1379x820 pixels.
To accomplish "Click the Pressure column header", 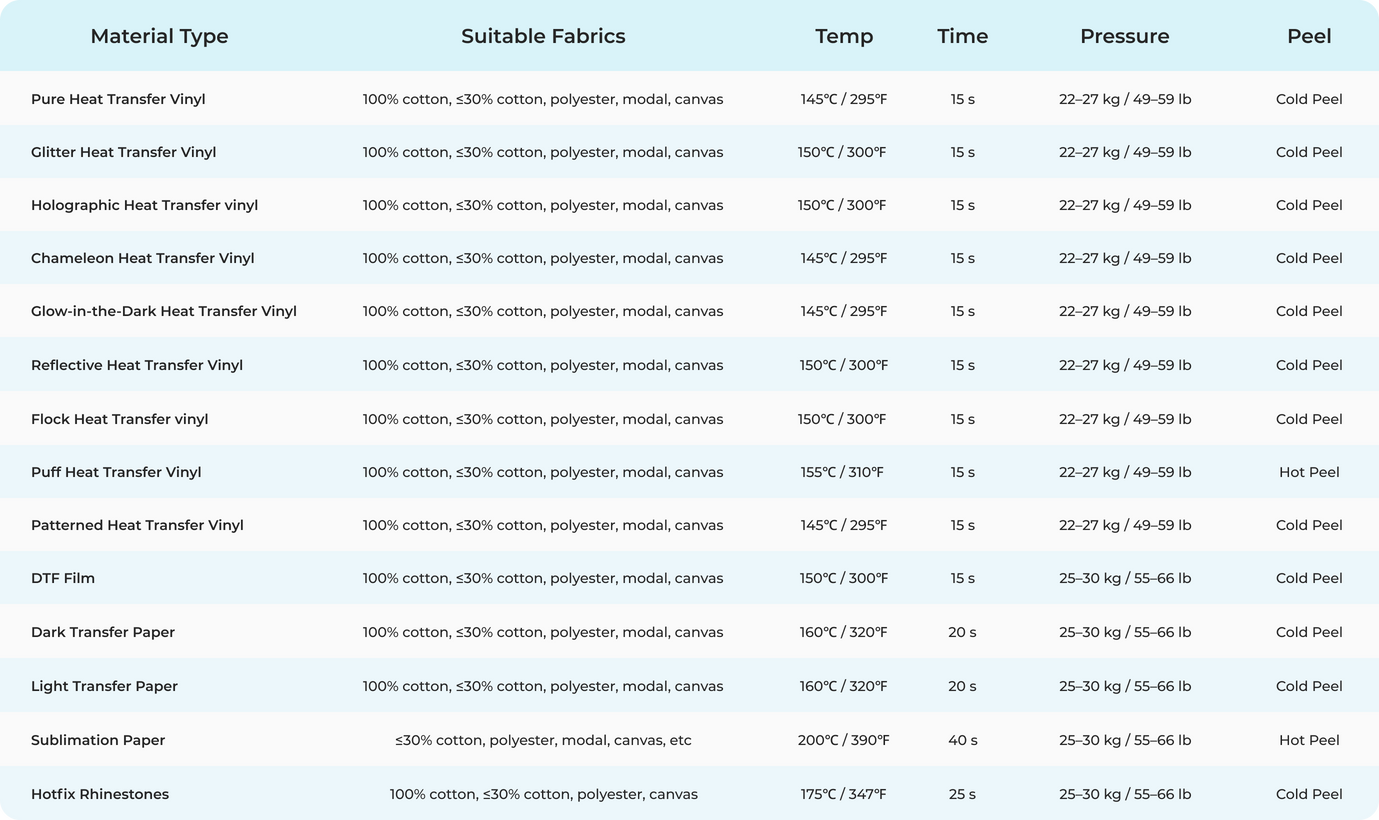I will [1124, 36].
